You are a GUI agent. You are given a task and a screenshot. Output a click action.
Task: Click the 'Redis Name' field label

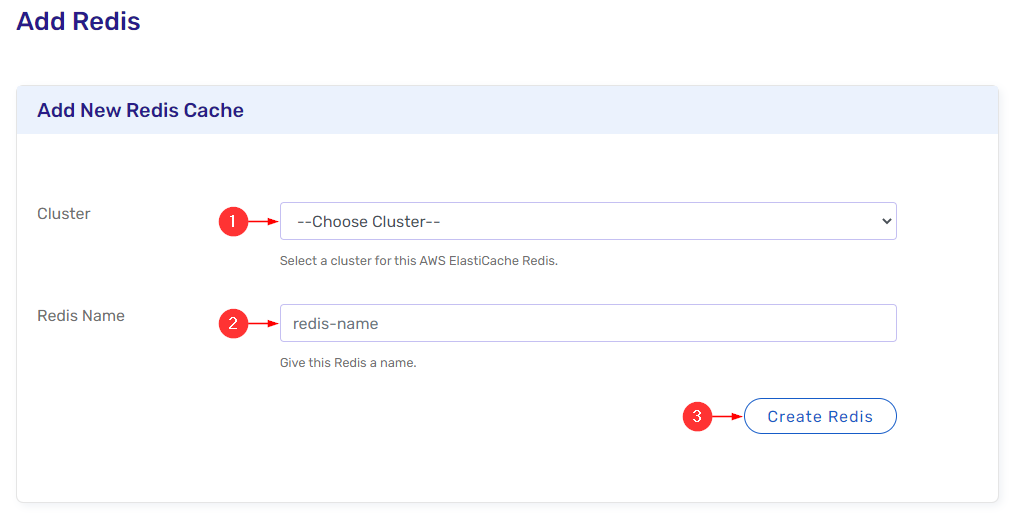point(81,316)
